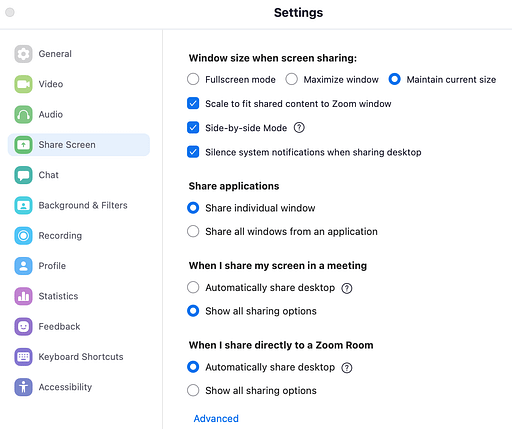Click the Side-by-side Mode help icon
The height and width of the screenshot is (429, 512).
pos(299,128)
